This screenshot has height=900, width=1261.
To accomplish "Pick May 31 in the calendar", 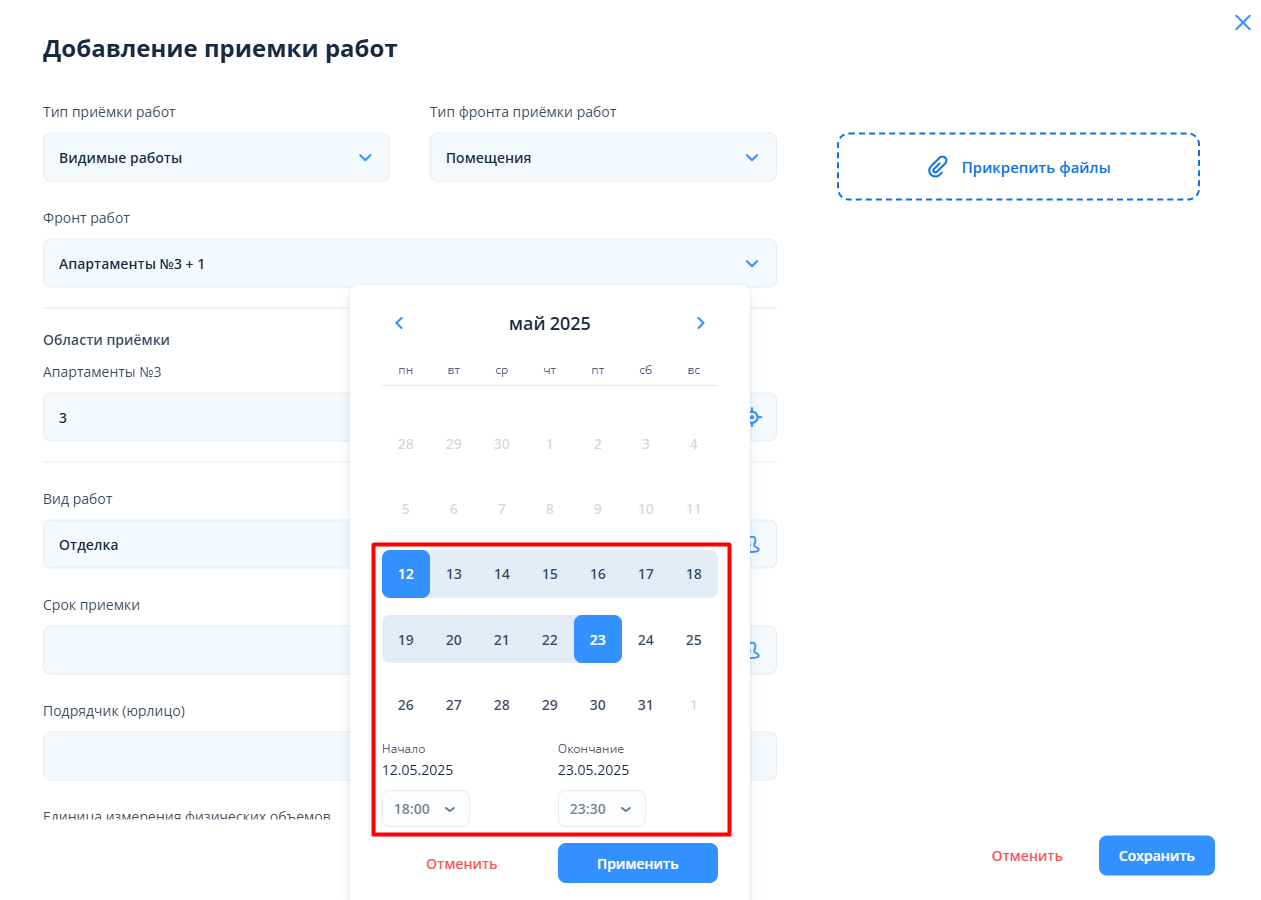I will click(x=646, y=705).
